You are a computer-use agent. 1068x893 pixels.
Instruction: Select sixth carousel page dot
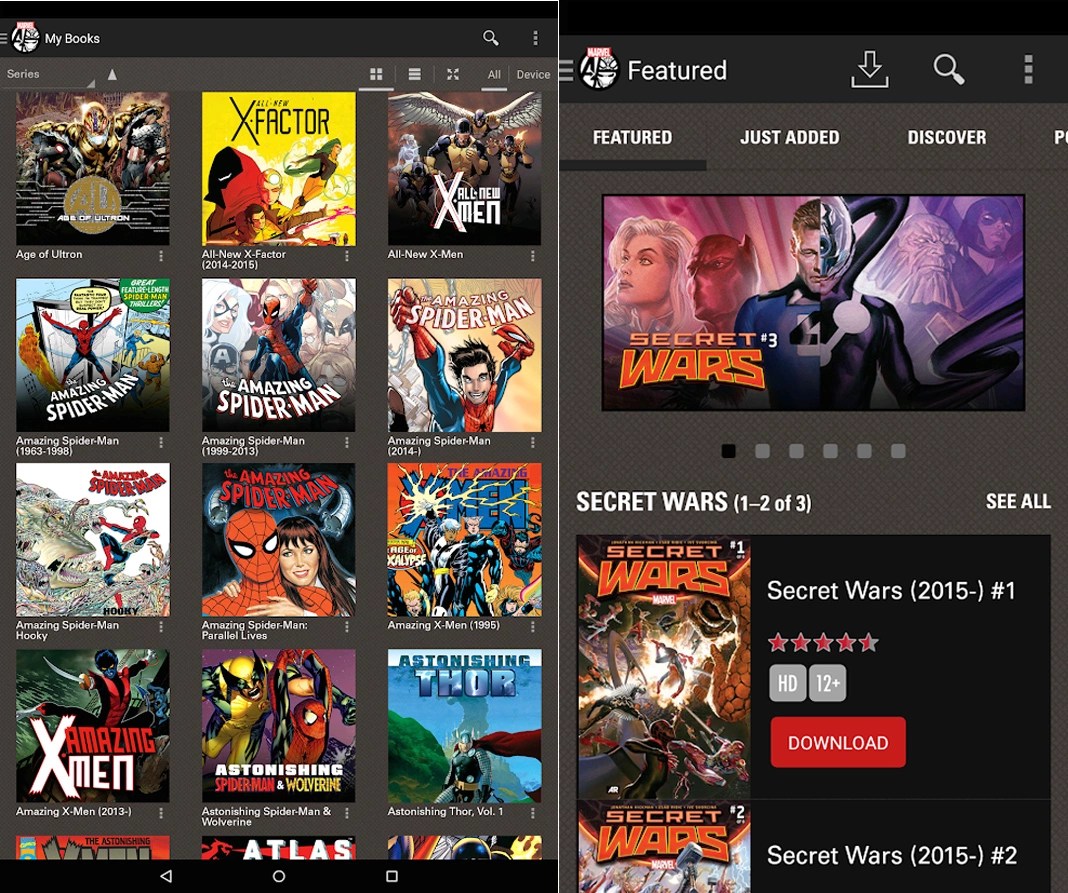pyautogui.click(x=898, y=451)
